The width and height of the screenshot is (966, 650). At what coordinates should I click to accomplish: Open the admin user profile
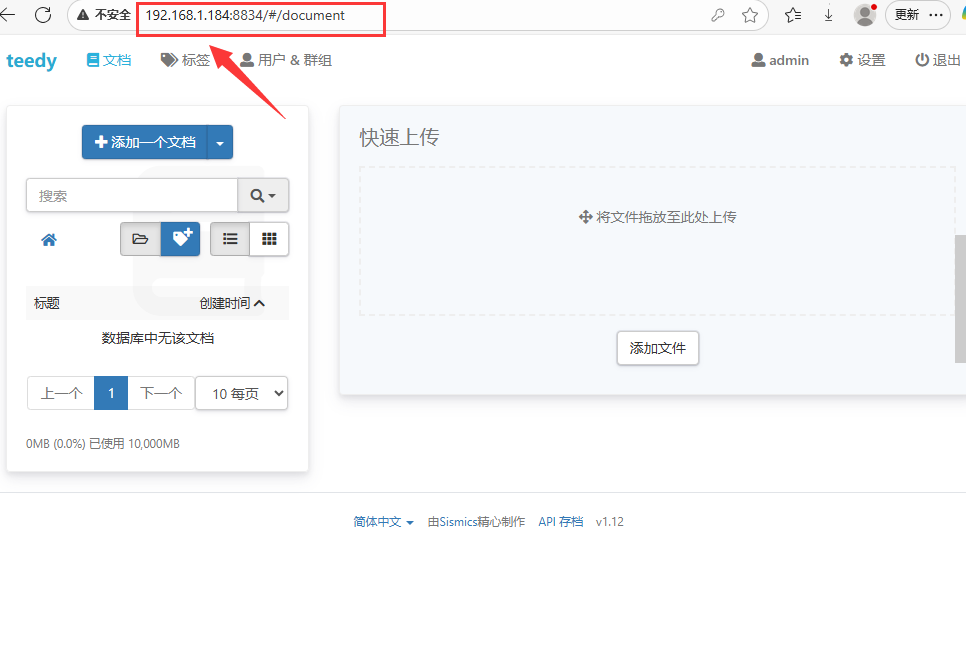780,60
